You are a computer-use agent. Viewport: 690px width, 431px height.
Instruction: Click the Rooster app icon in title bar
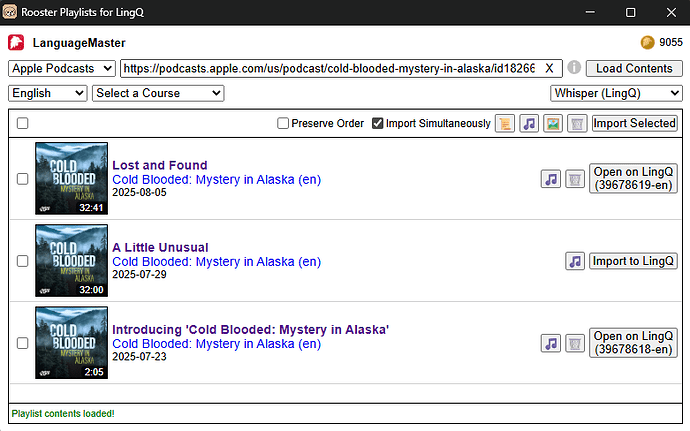tap(10, 12)
